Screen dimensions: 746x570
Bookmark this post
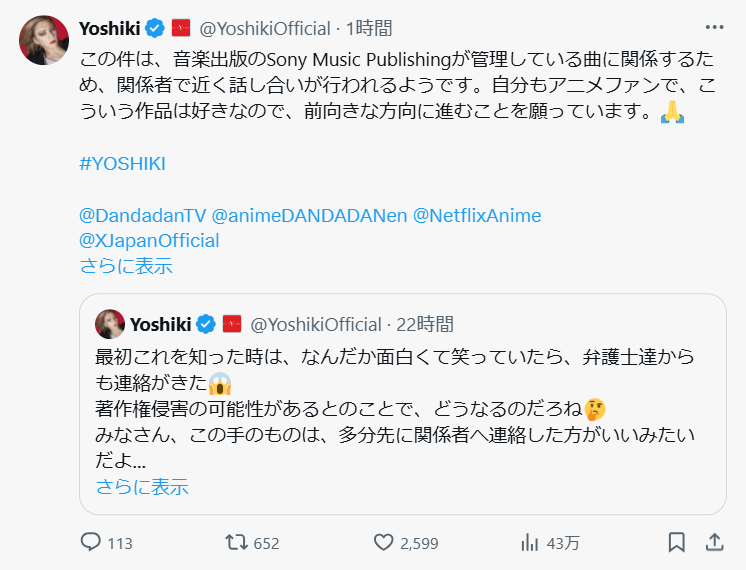coord(677,542)
